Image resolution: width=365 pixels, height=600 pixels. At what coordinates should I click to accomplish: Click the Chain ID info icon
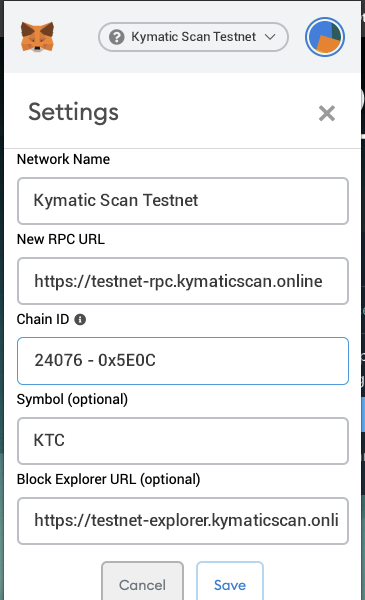tap(80, 320)
